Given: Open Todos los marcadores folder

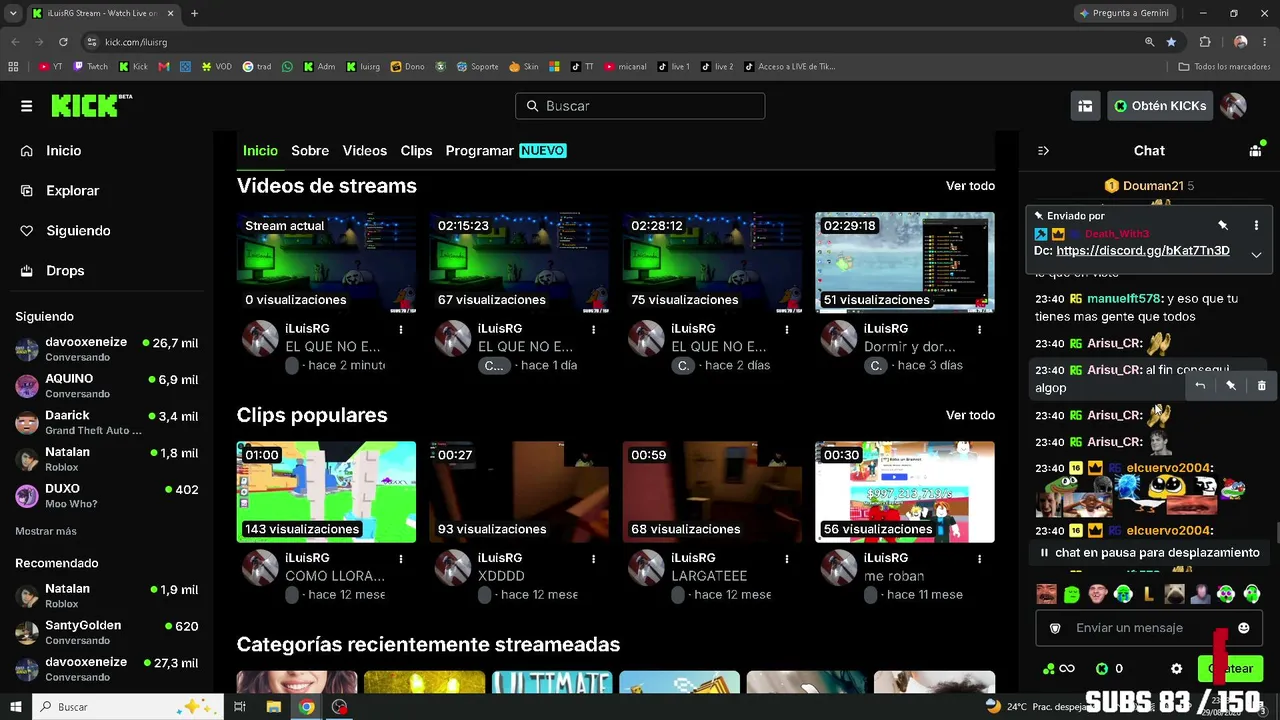Looking at the screenshot, I should 1224,67.
